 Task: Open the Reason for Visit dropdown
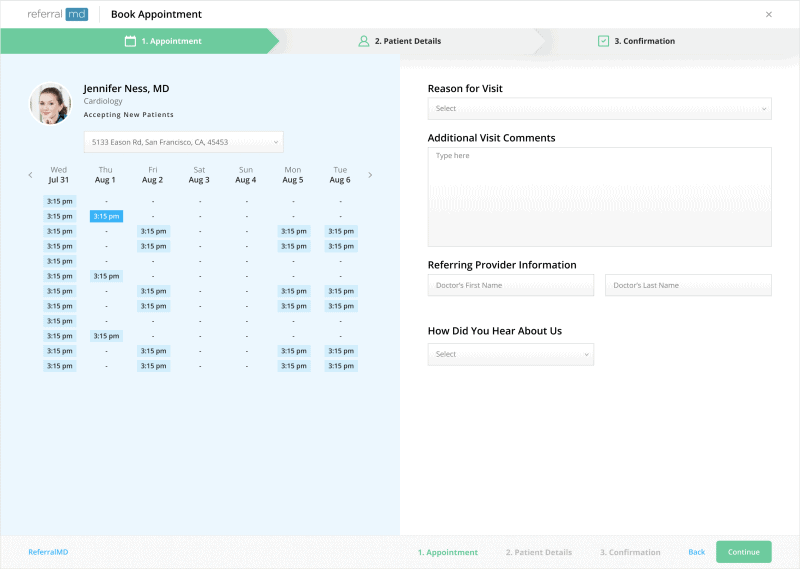click(599, 109)
